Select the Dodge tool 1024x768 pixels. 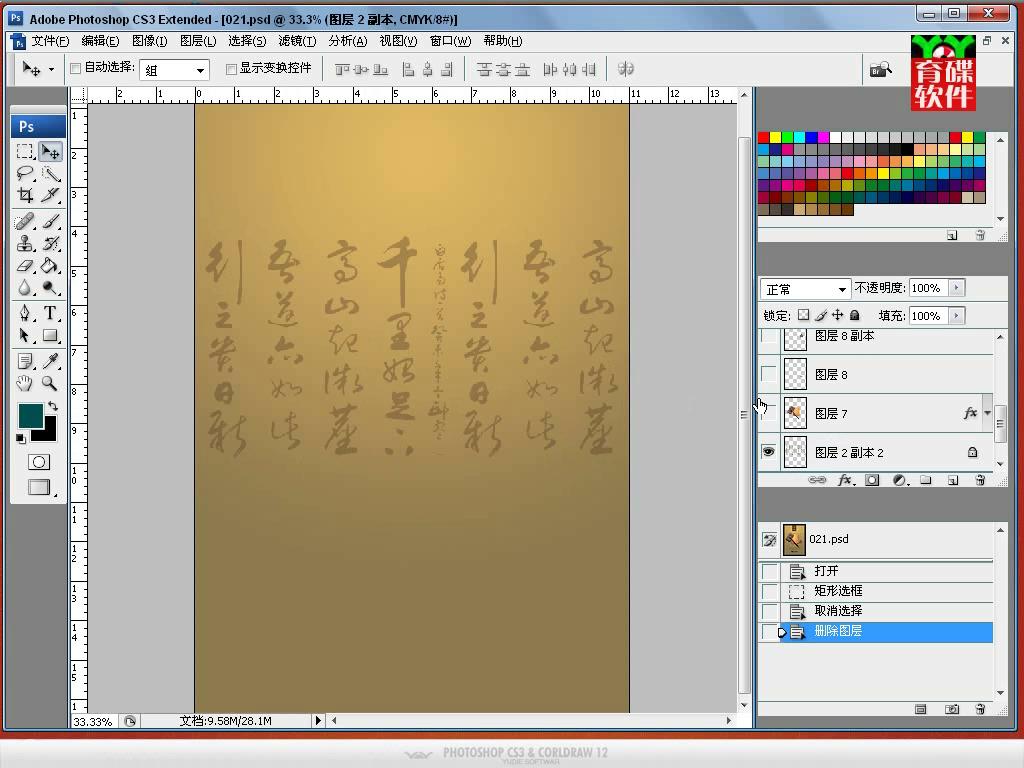point(50,287)
